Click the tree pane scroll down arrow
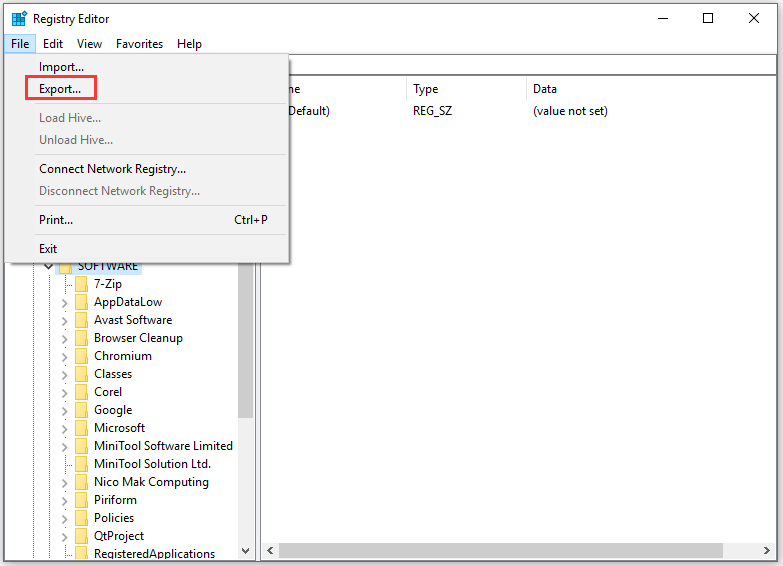This screenshot has width=783, height=566. pos(246,551)
